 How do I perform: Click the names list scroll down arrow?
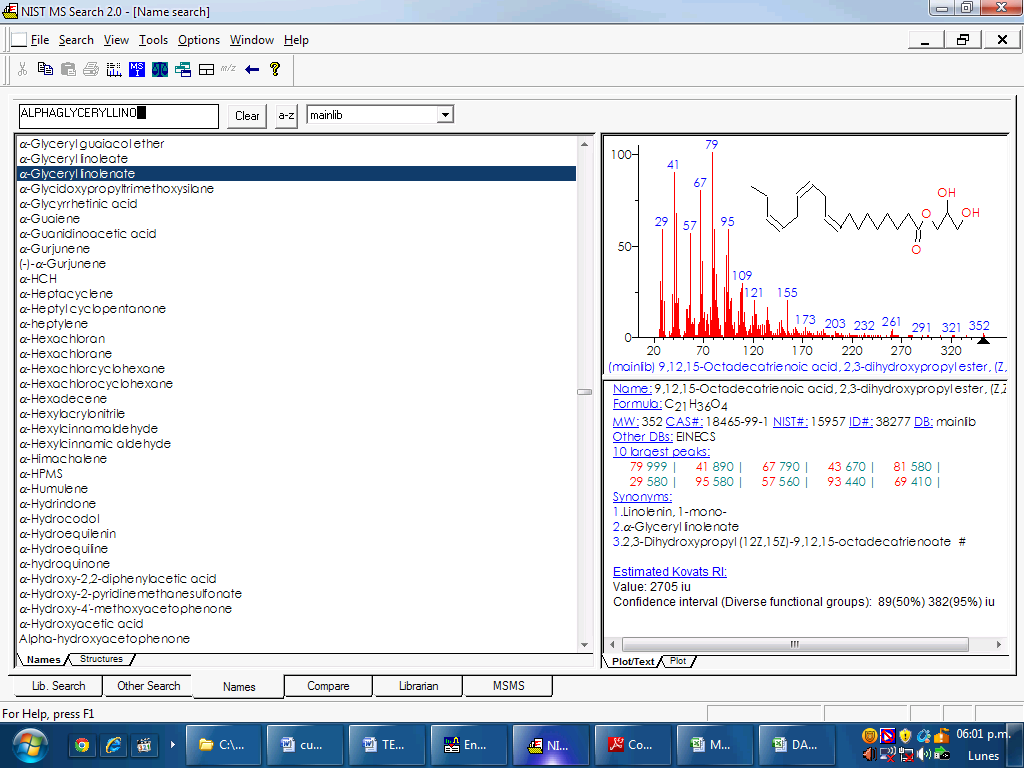(x=584, y=645)
